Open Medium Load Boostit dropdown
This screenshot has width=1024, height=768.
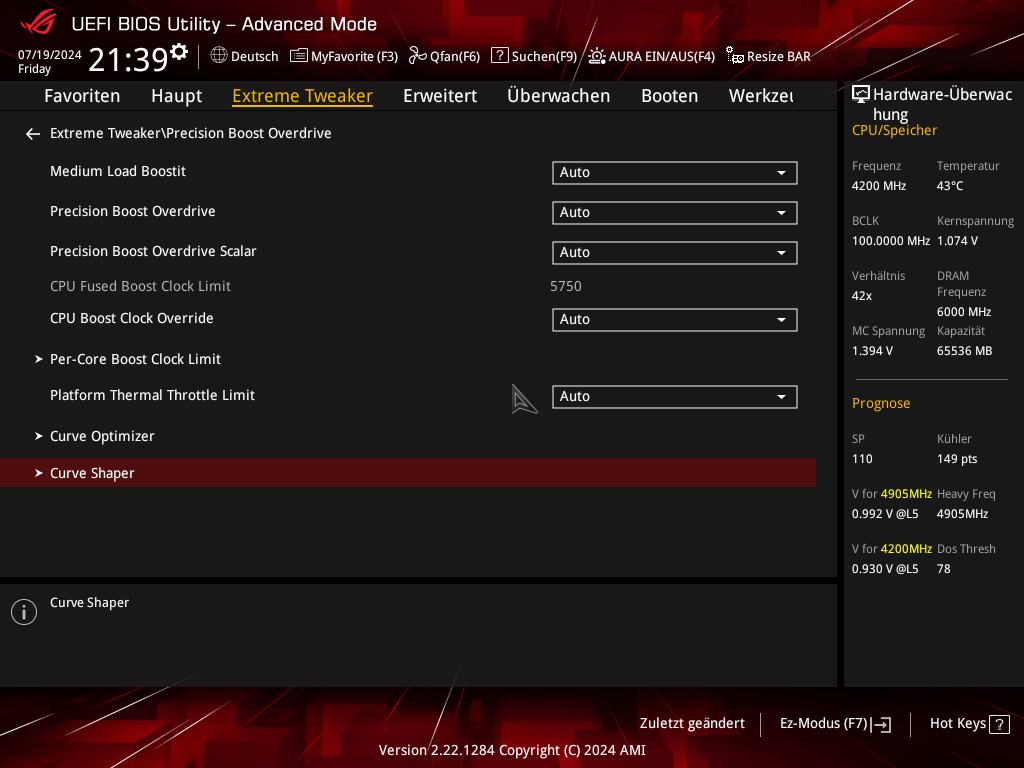(675, 173)
